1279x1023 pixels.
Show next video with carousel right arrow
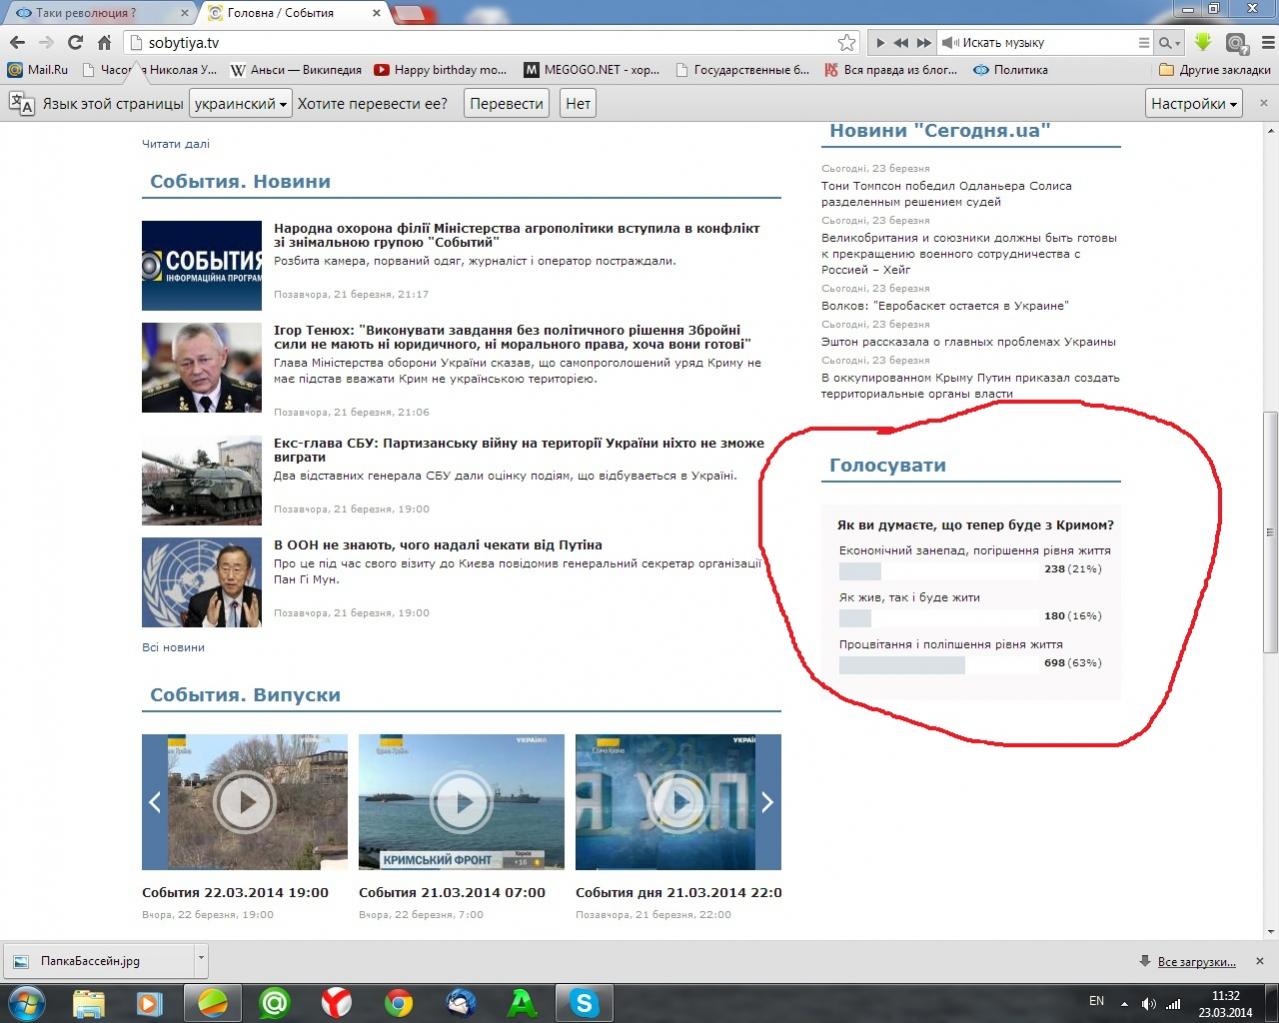(767, 802)
